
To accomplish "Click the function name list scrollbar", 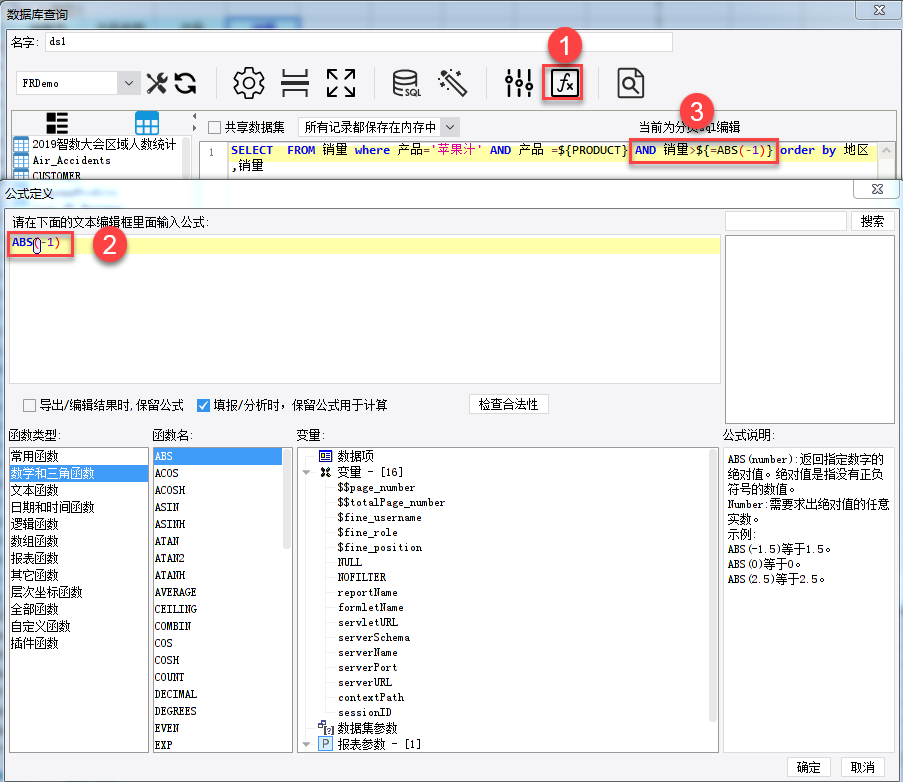I will [x=287, y=498].
